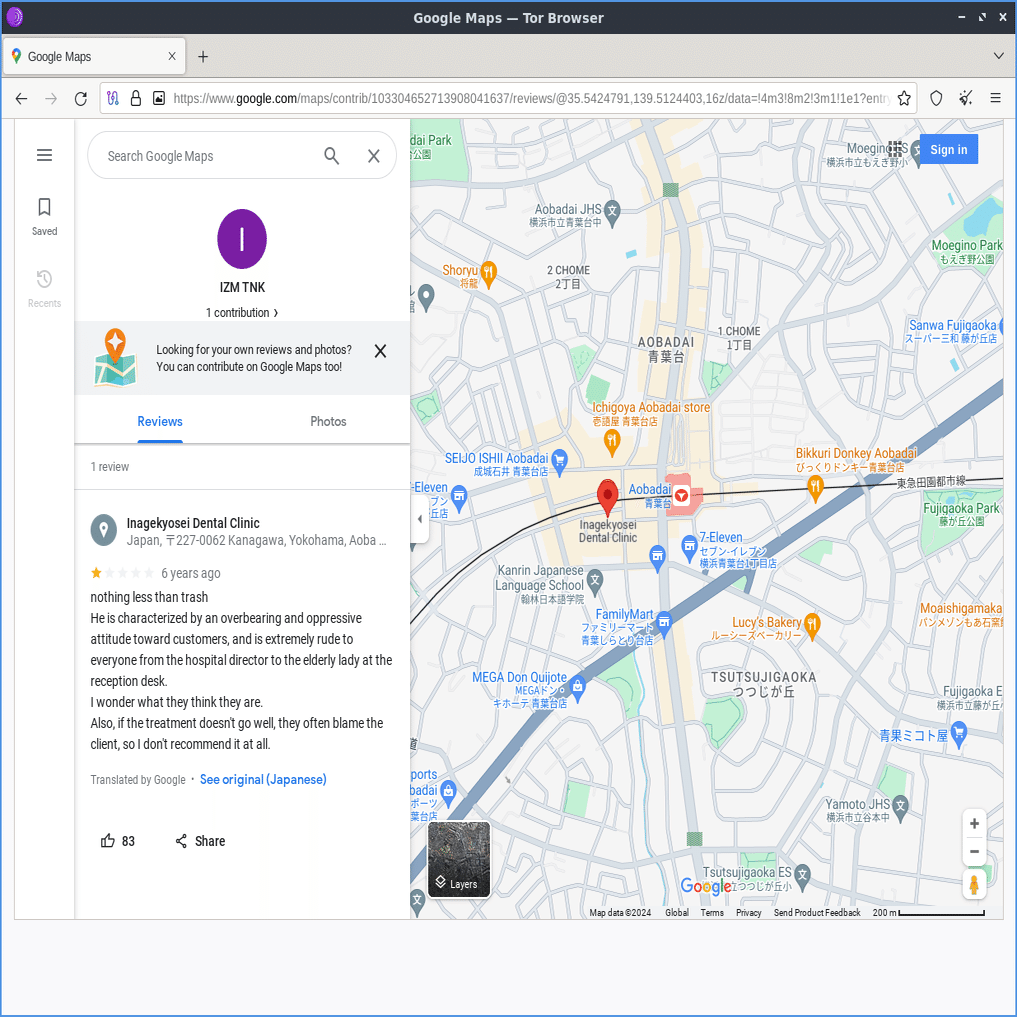Zoom in on the map
This screenshot has height=1017, width=1017.
974,824
